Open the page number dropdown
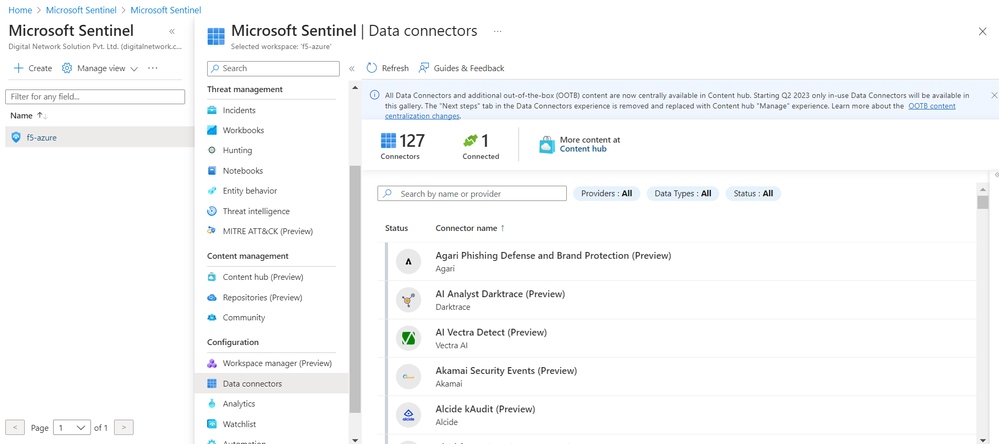The height and width of the screenshot is (444, 999). (72, 427)
